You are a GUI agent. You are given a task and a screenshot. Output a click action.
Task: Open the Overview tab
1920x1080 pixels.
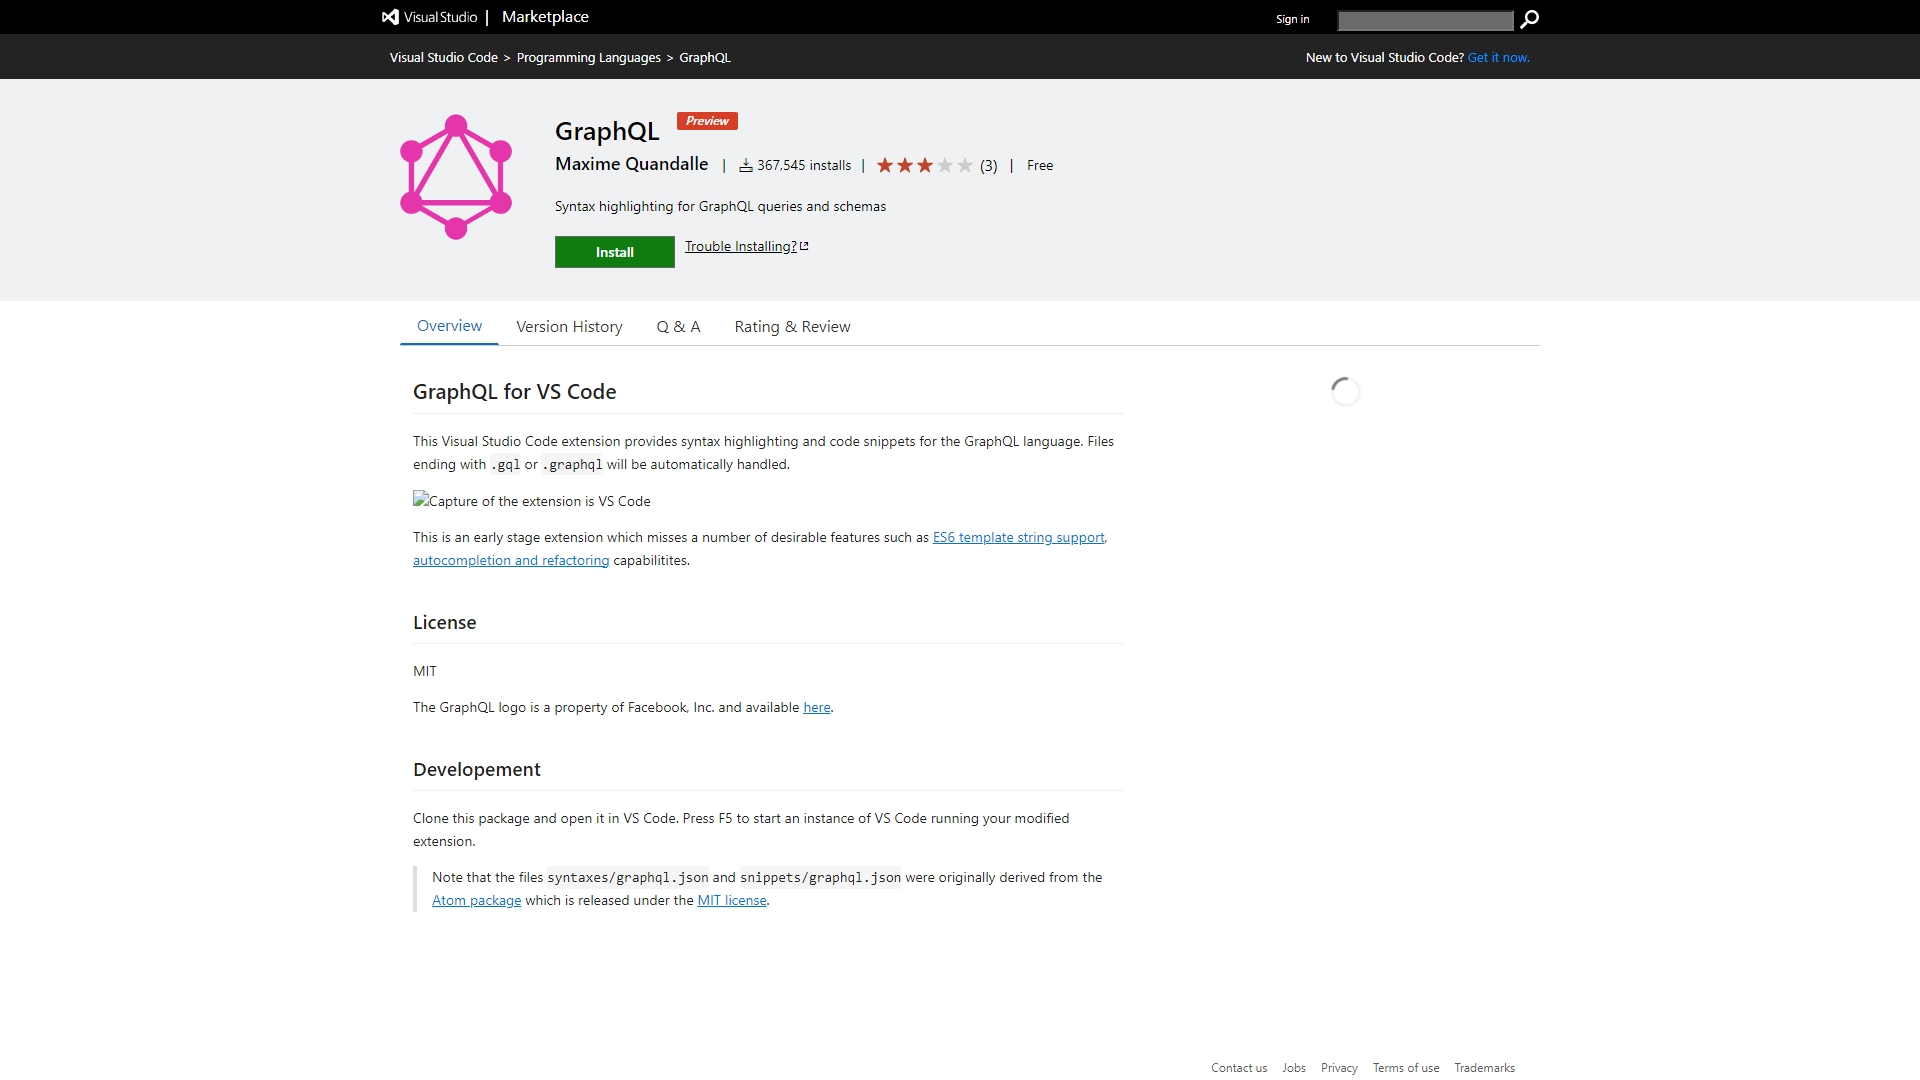pos(449,326)
